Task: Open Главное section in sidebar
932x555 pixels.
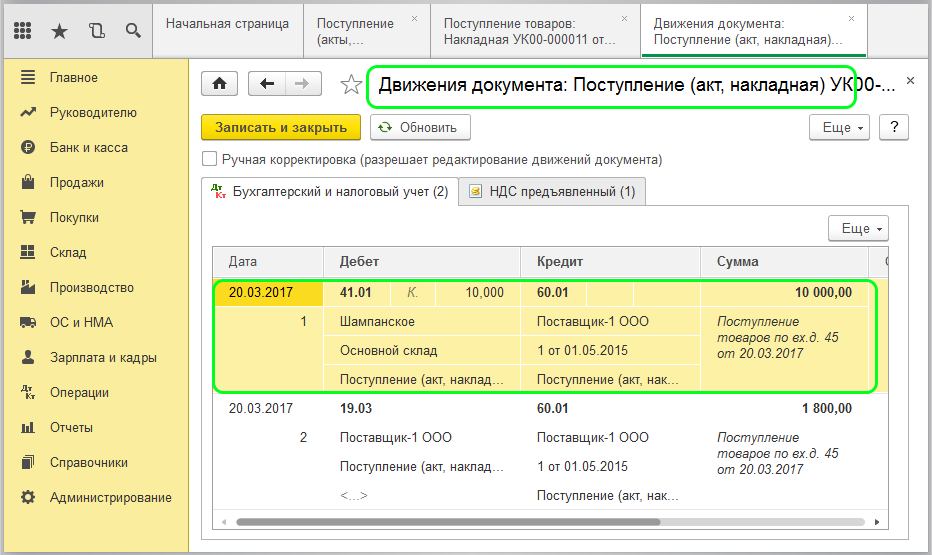Action: [74, 78]
